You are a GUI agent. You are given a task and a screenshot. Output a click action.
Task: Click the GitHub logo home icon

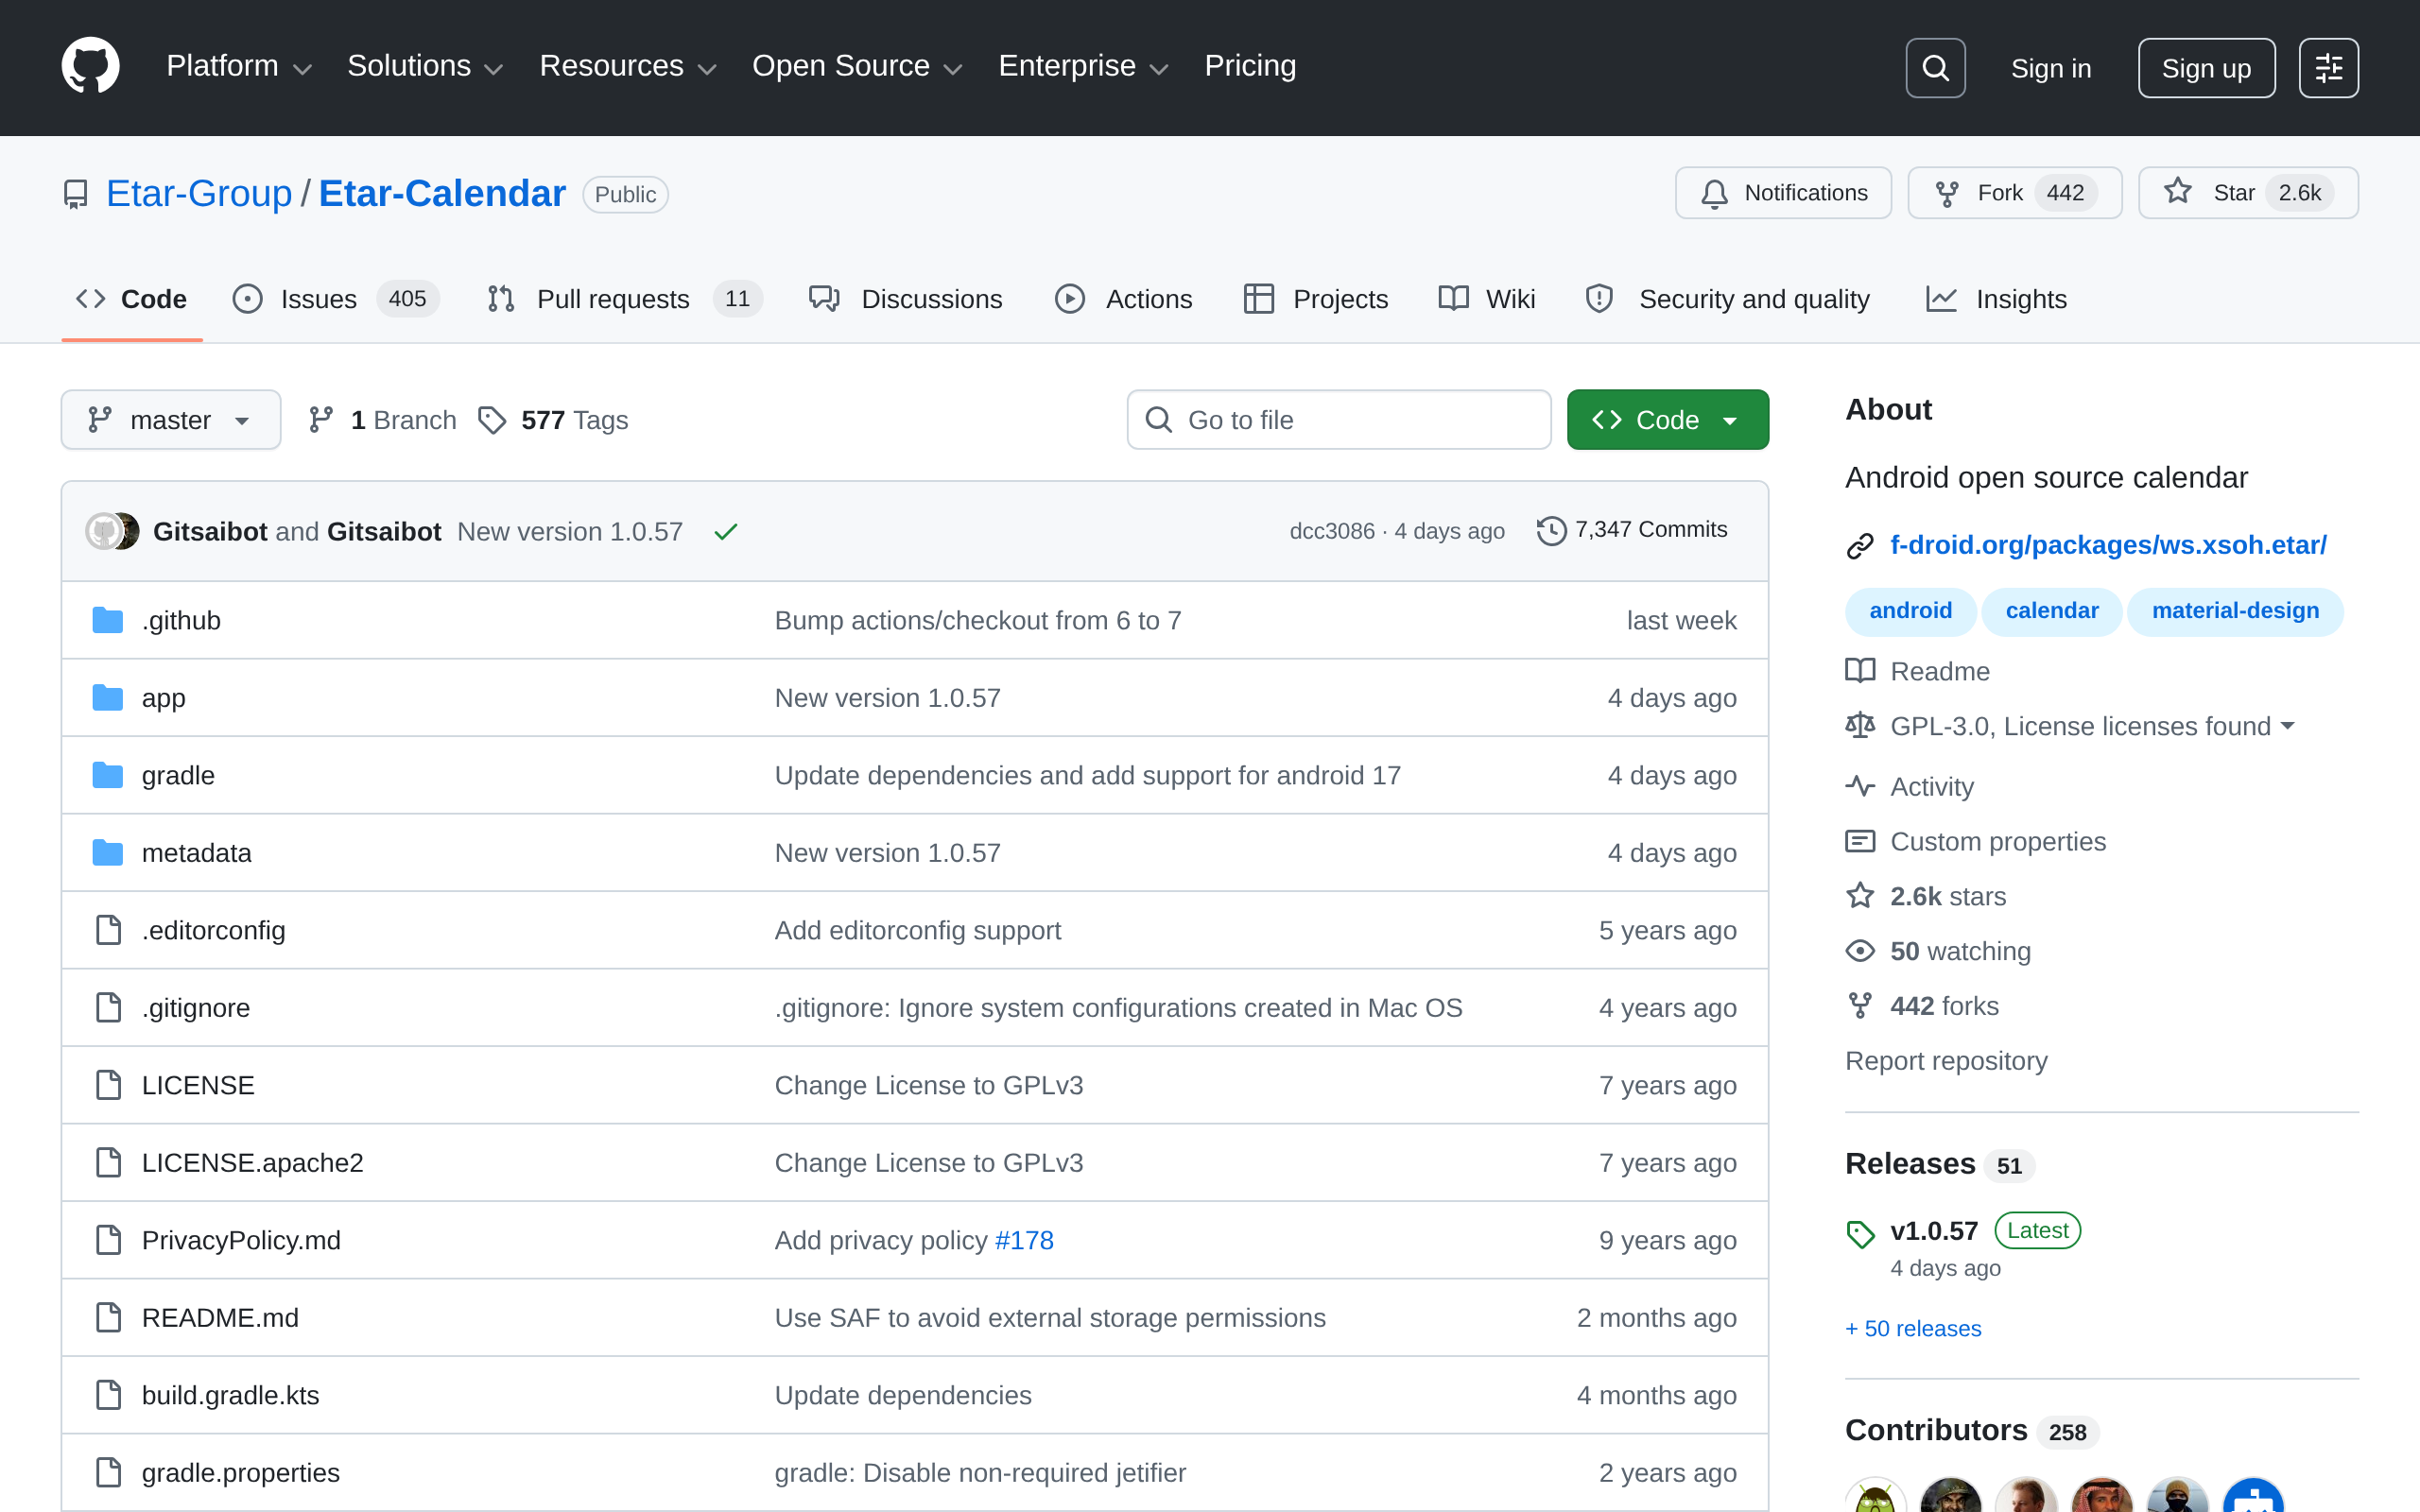(90, 66)
